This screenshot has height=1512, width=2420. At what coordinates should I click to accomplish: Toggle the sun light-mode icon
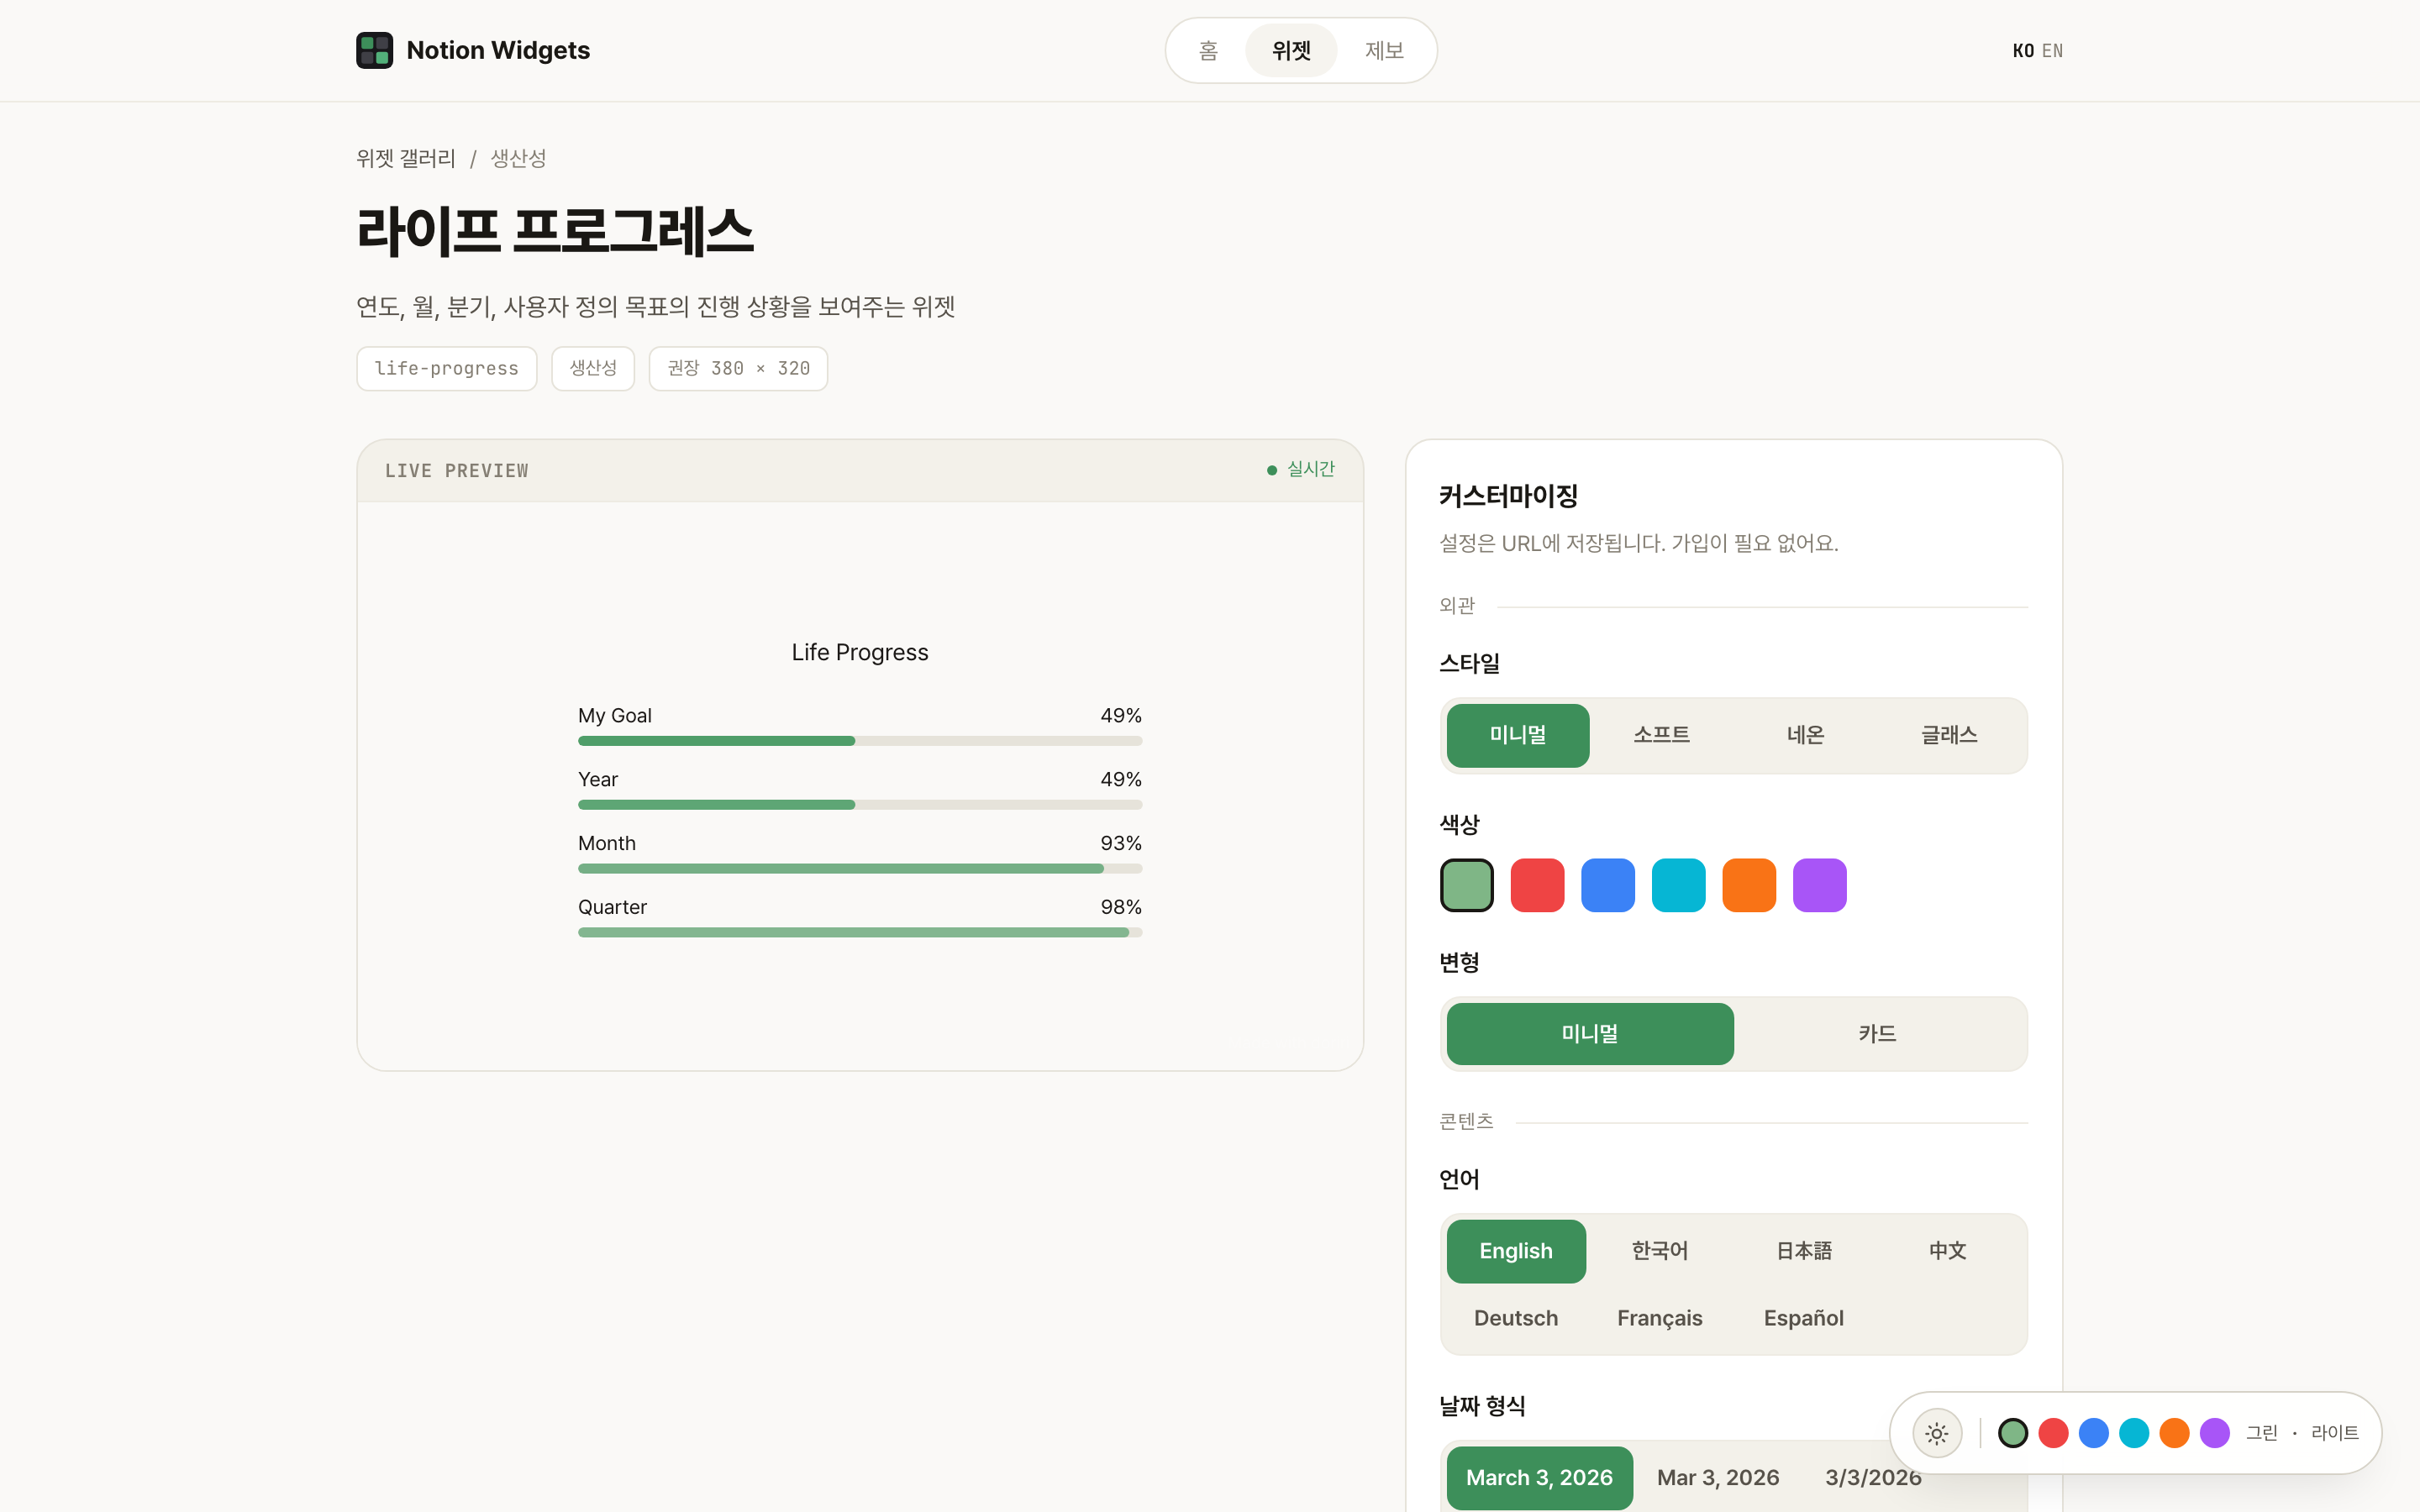point(1937,1433)
